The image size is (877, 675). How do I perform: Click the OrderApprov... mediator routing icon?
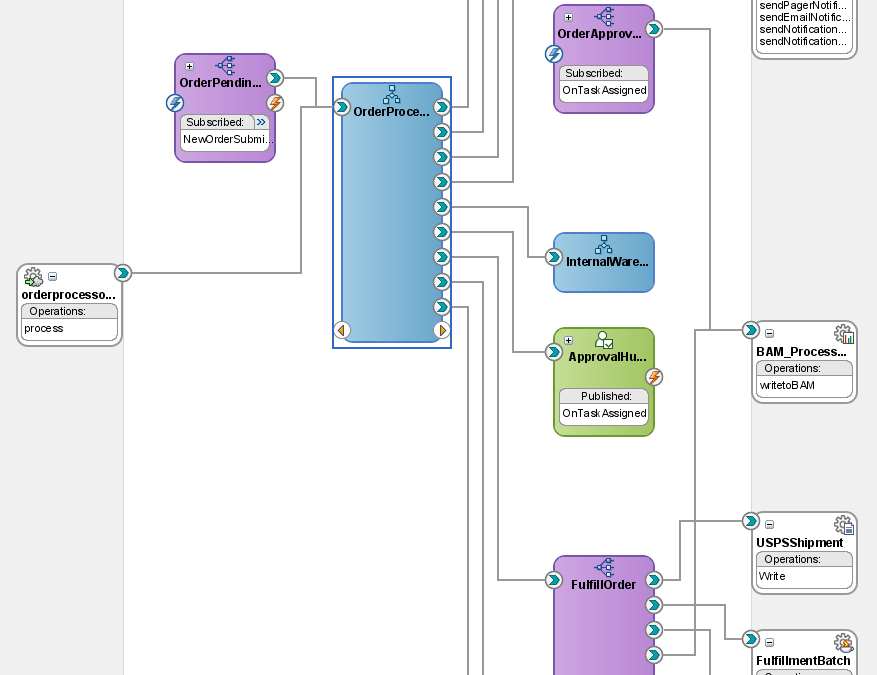[x=605, y=17]
